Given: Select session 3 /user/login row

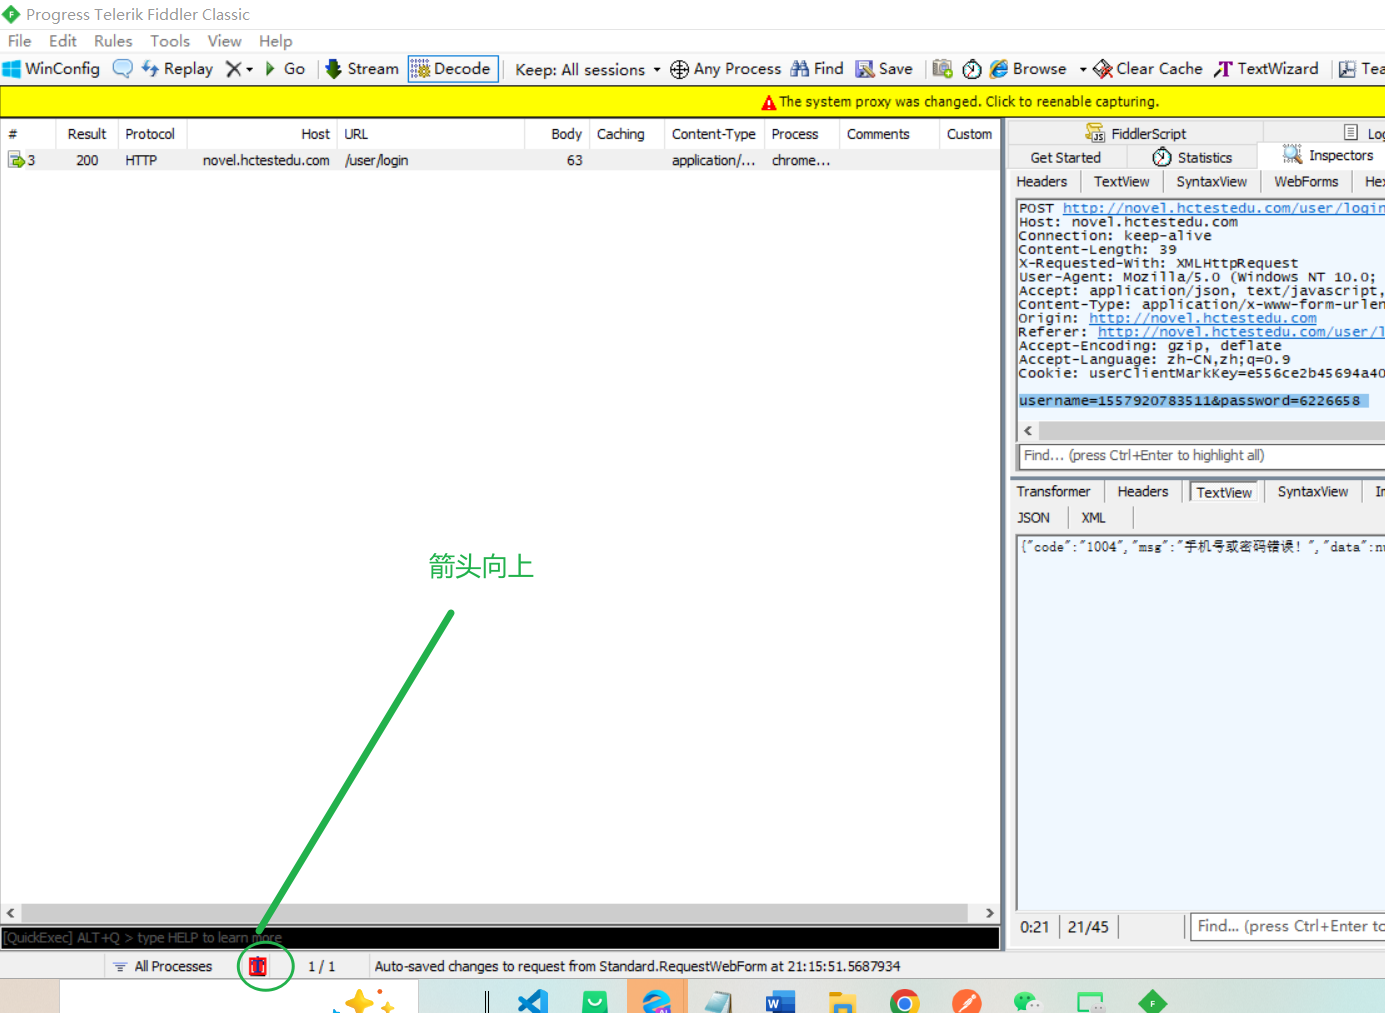Looking at the screenshot, I should click(x=500, y=160).
